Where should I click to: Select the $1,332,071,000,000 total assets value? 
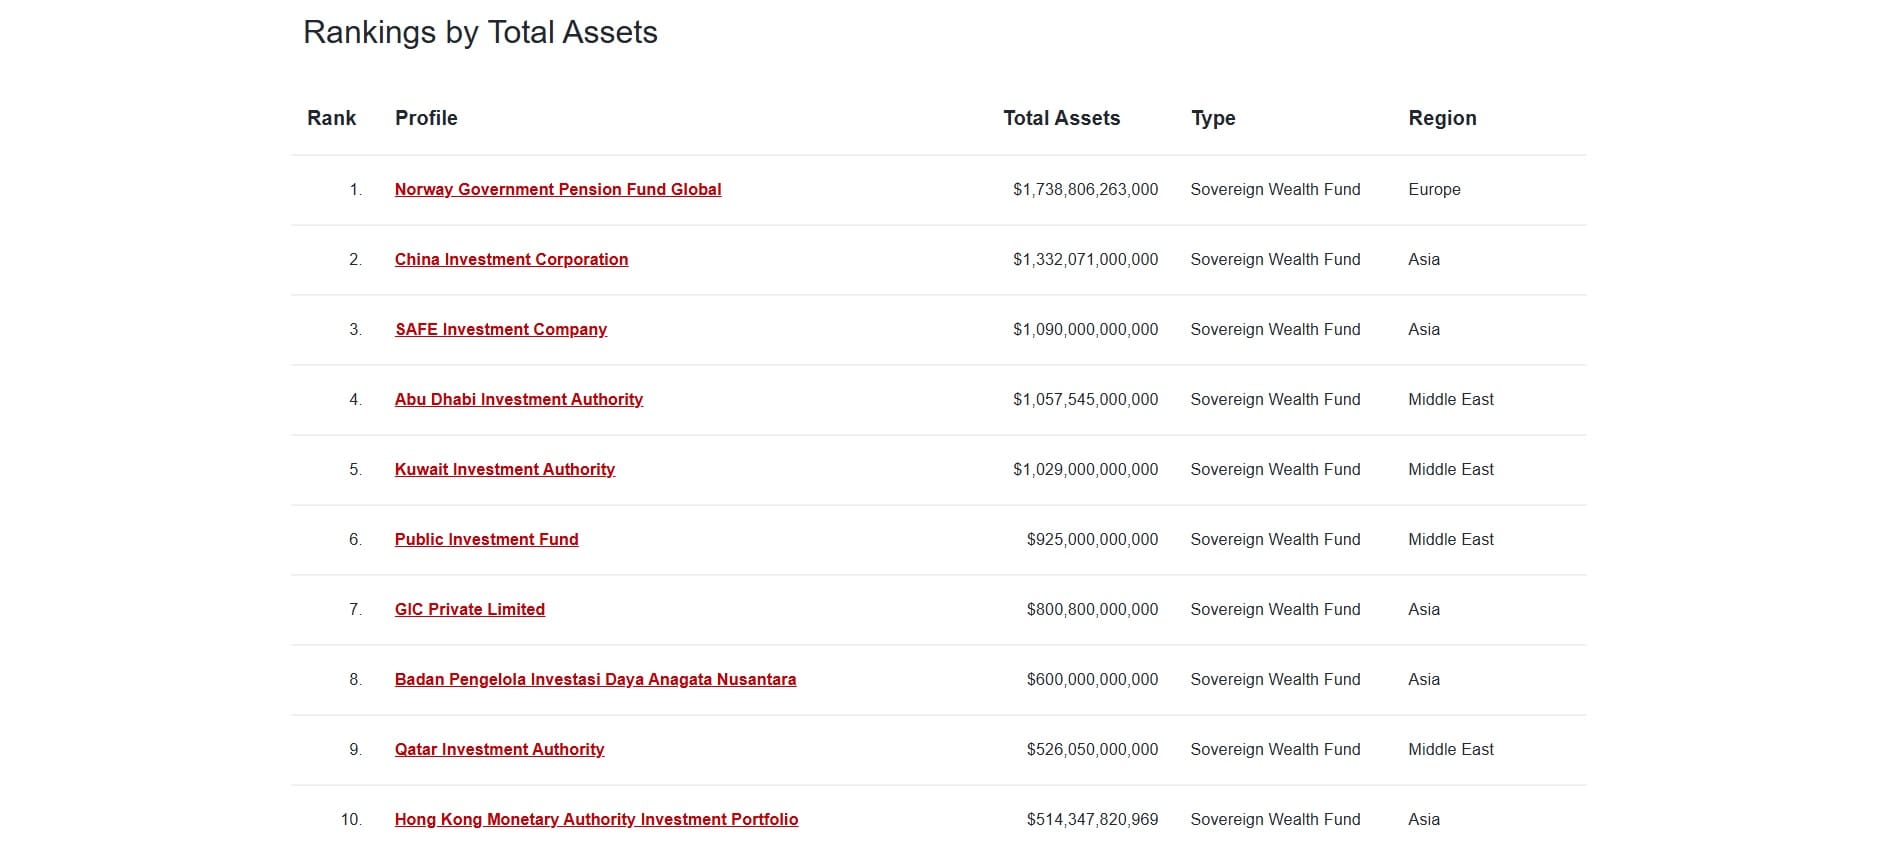(1085, 259)
